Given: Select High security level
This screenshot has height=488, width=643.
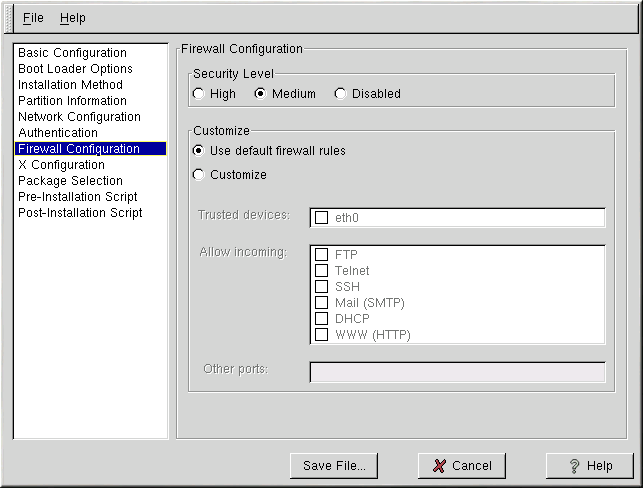Looking at the screenshot, I should pos(199,94).
